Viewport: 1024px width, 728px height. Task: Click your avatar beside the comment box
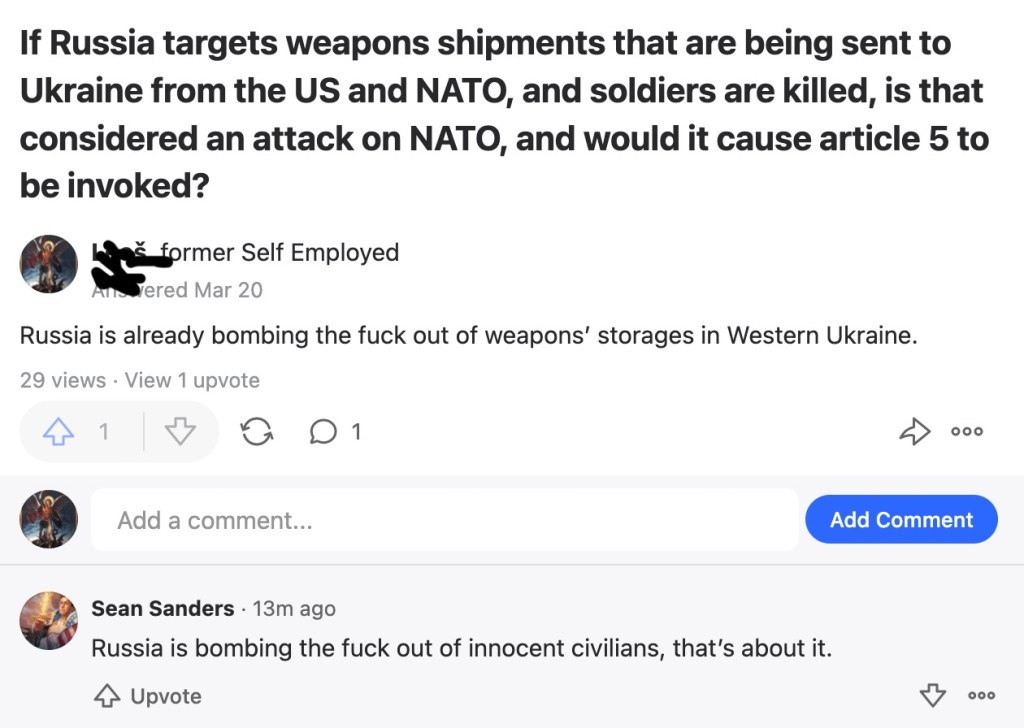tap(48, 519)
